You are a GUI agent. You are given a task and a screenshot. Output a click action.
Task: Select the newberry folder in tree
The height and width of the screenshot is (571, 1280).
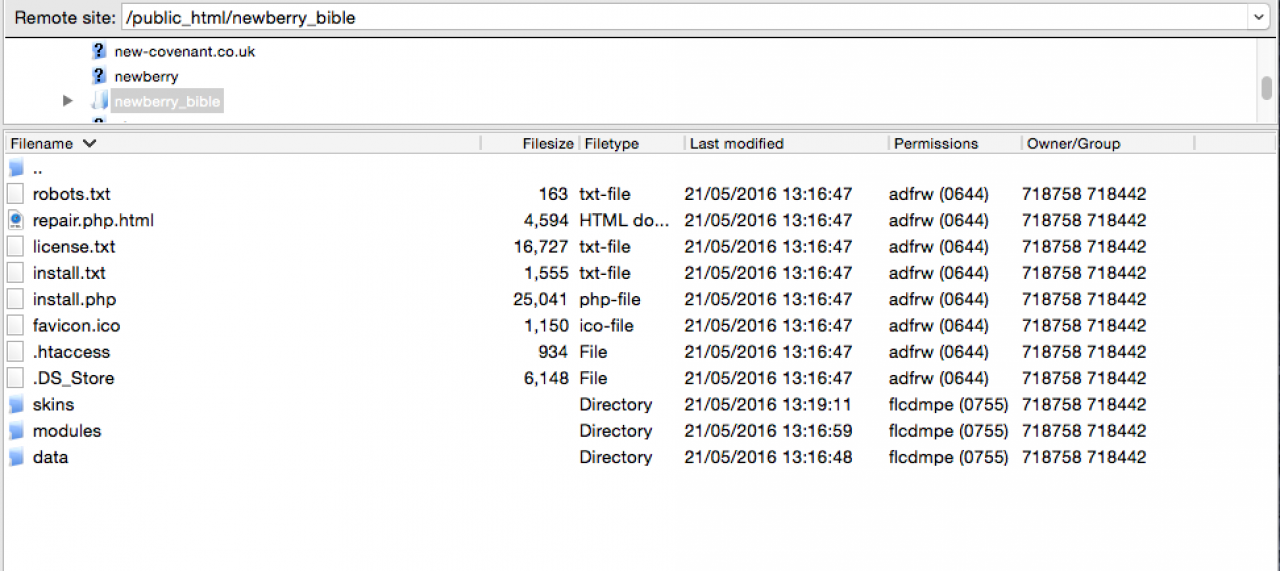146,76
